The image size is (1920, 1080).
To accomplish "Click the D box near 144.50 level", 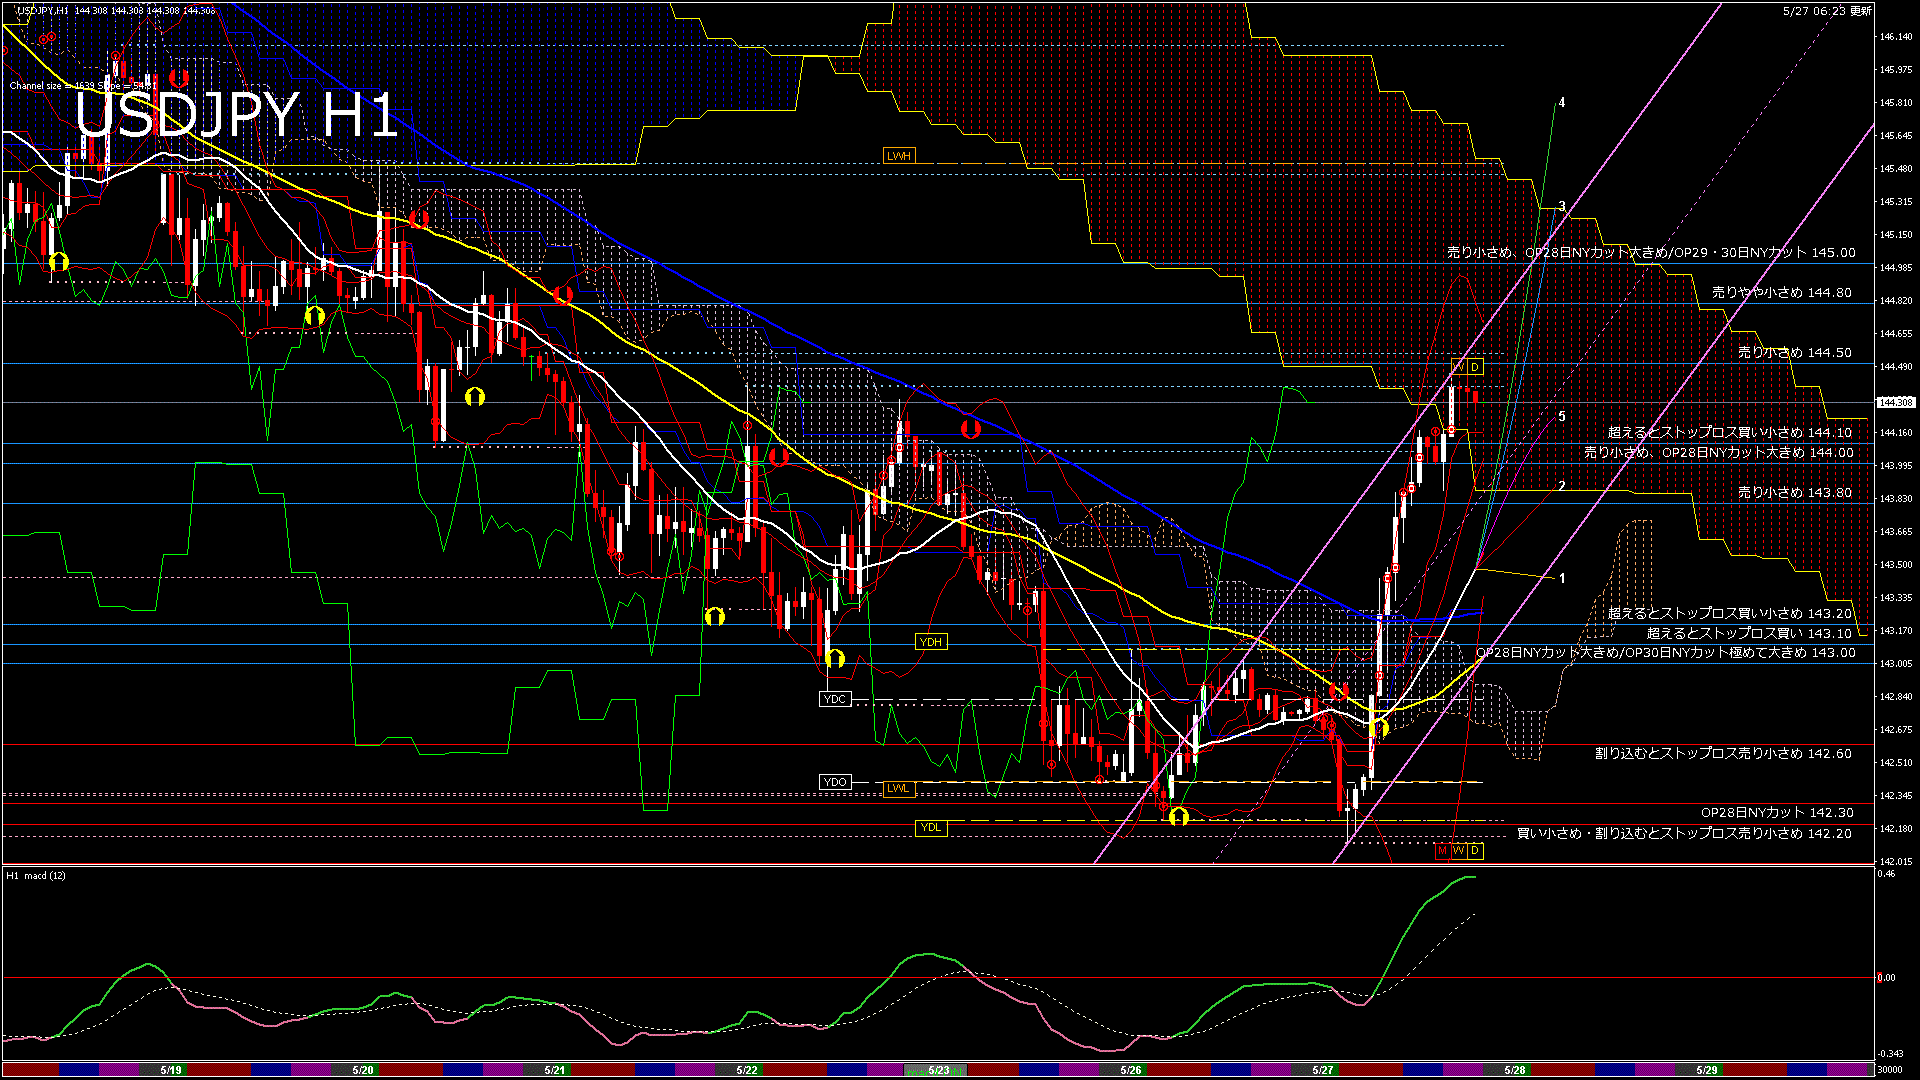I will (x=1474, y=367).
